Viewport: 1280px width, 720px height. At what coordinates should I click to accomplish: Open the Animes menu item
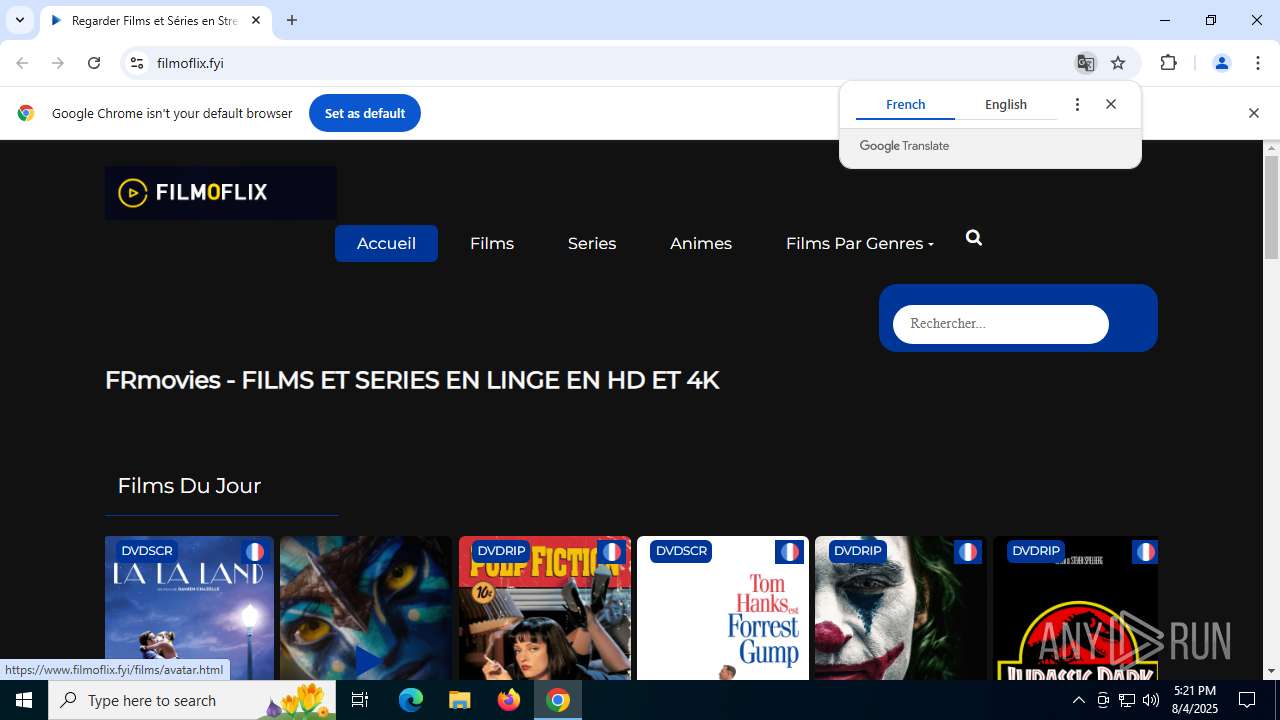[x=701, y=243]
